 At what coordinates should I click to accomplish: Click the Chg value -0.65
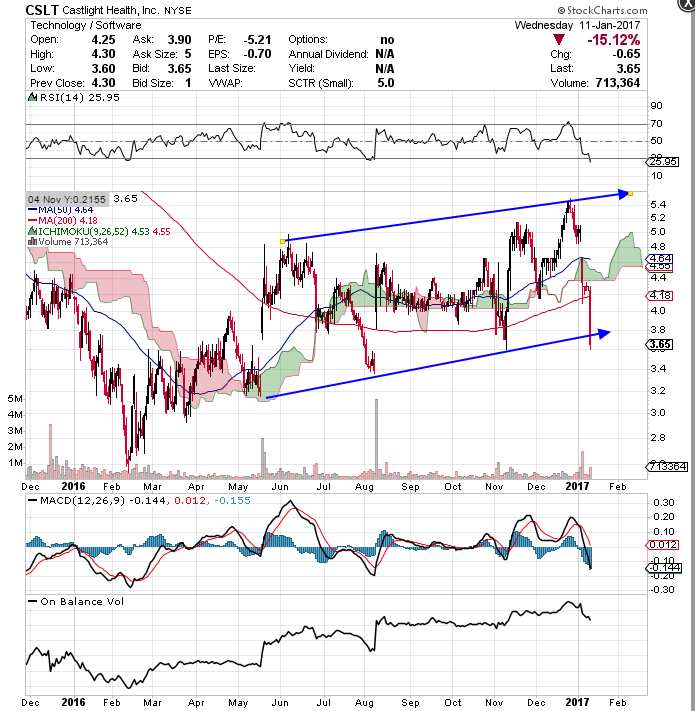tap(626, 54)
